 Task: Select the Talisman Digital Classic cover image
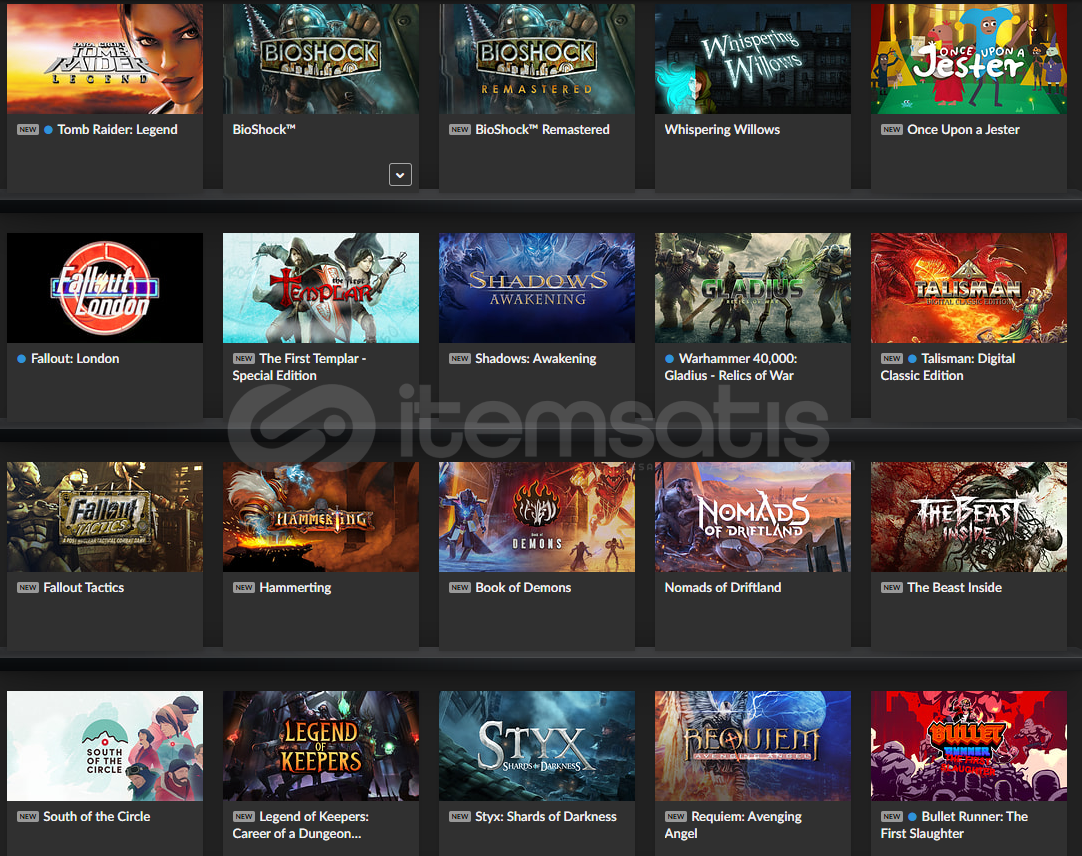(969, 288)
